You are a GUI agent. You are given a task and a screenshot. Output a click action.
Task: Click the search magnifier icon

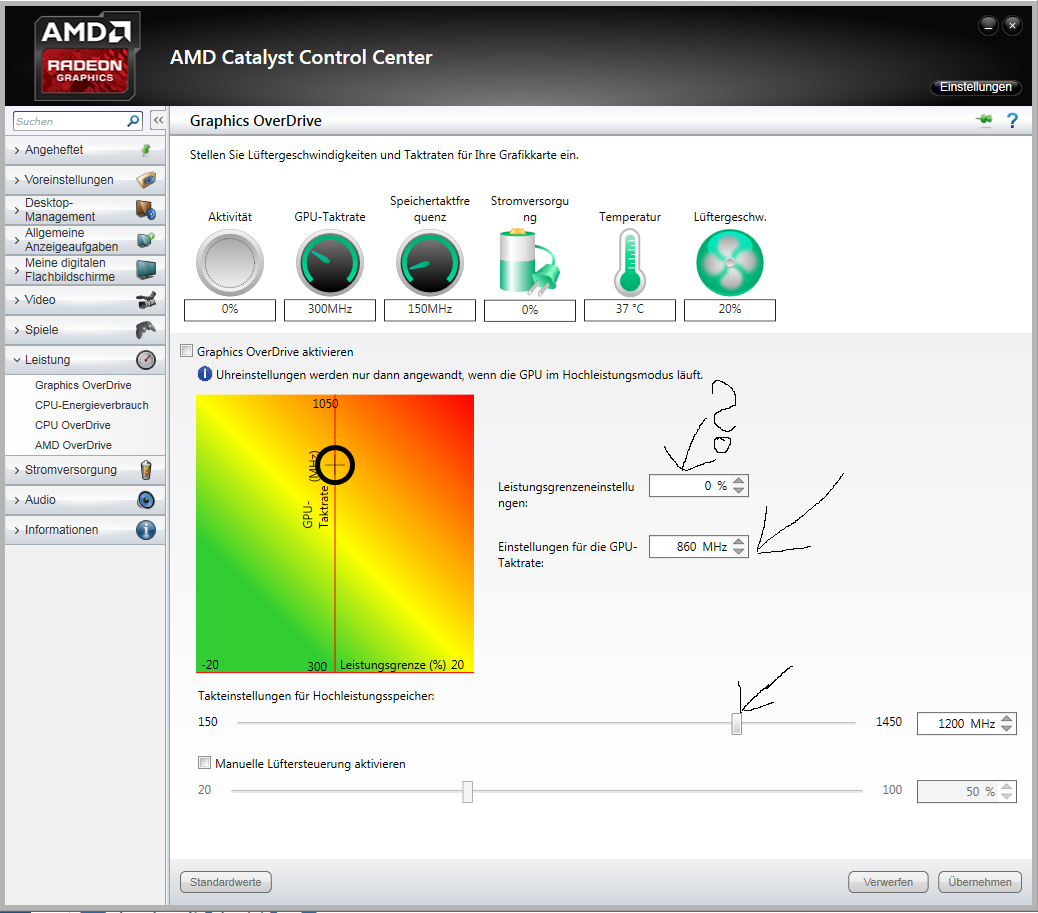coord(133,121)
